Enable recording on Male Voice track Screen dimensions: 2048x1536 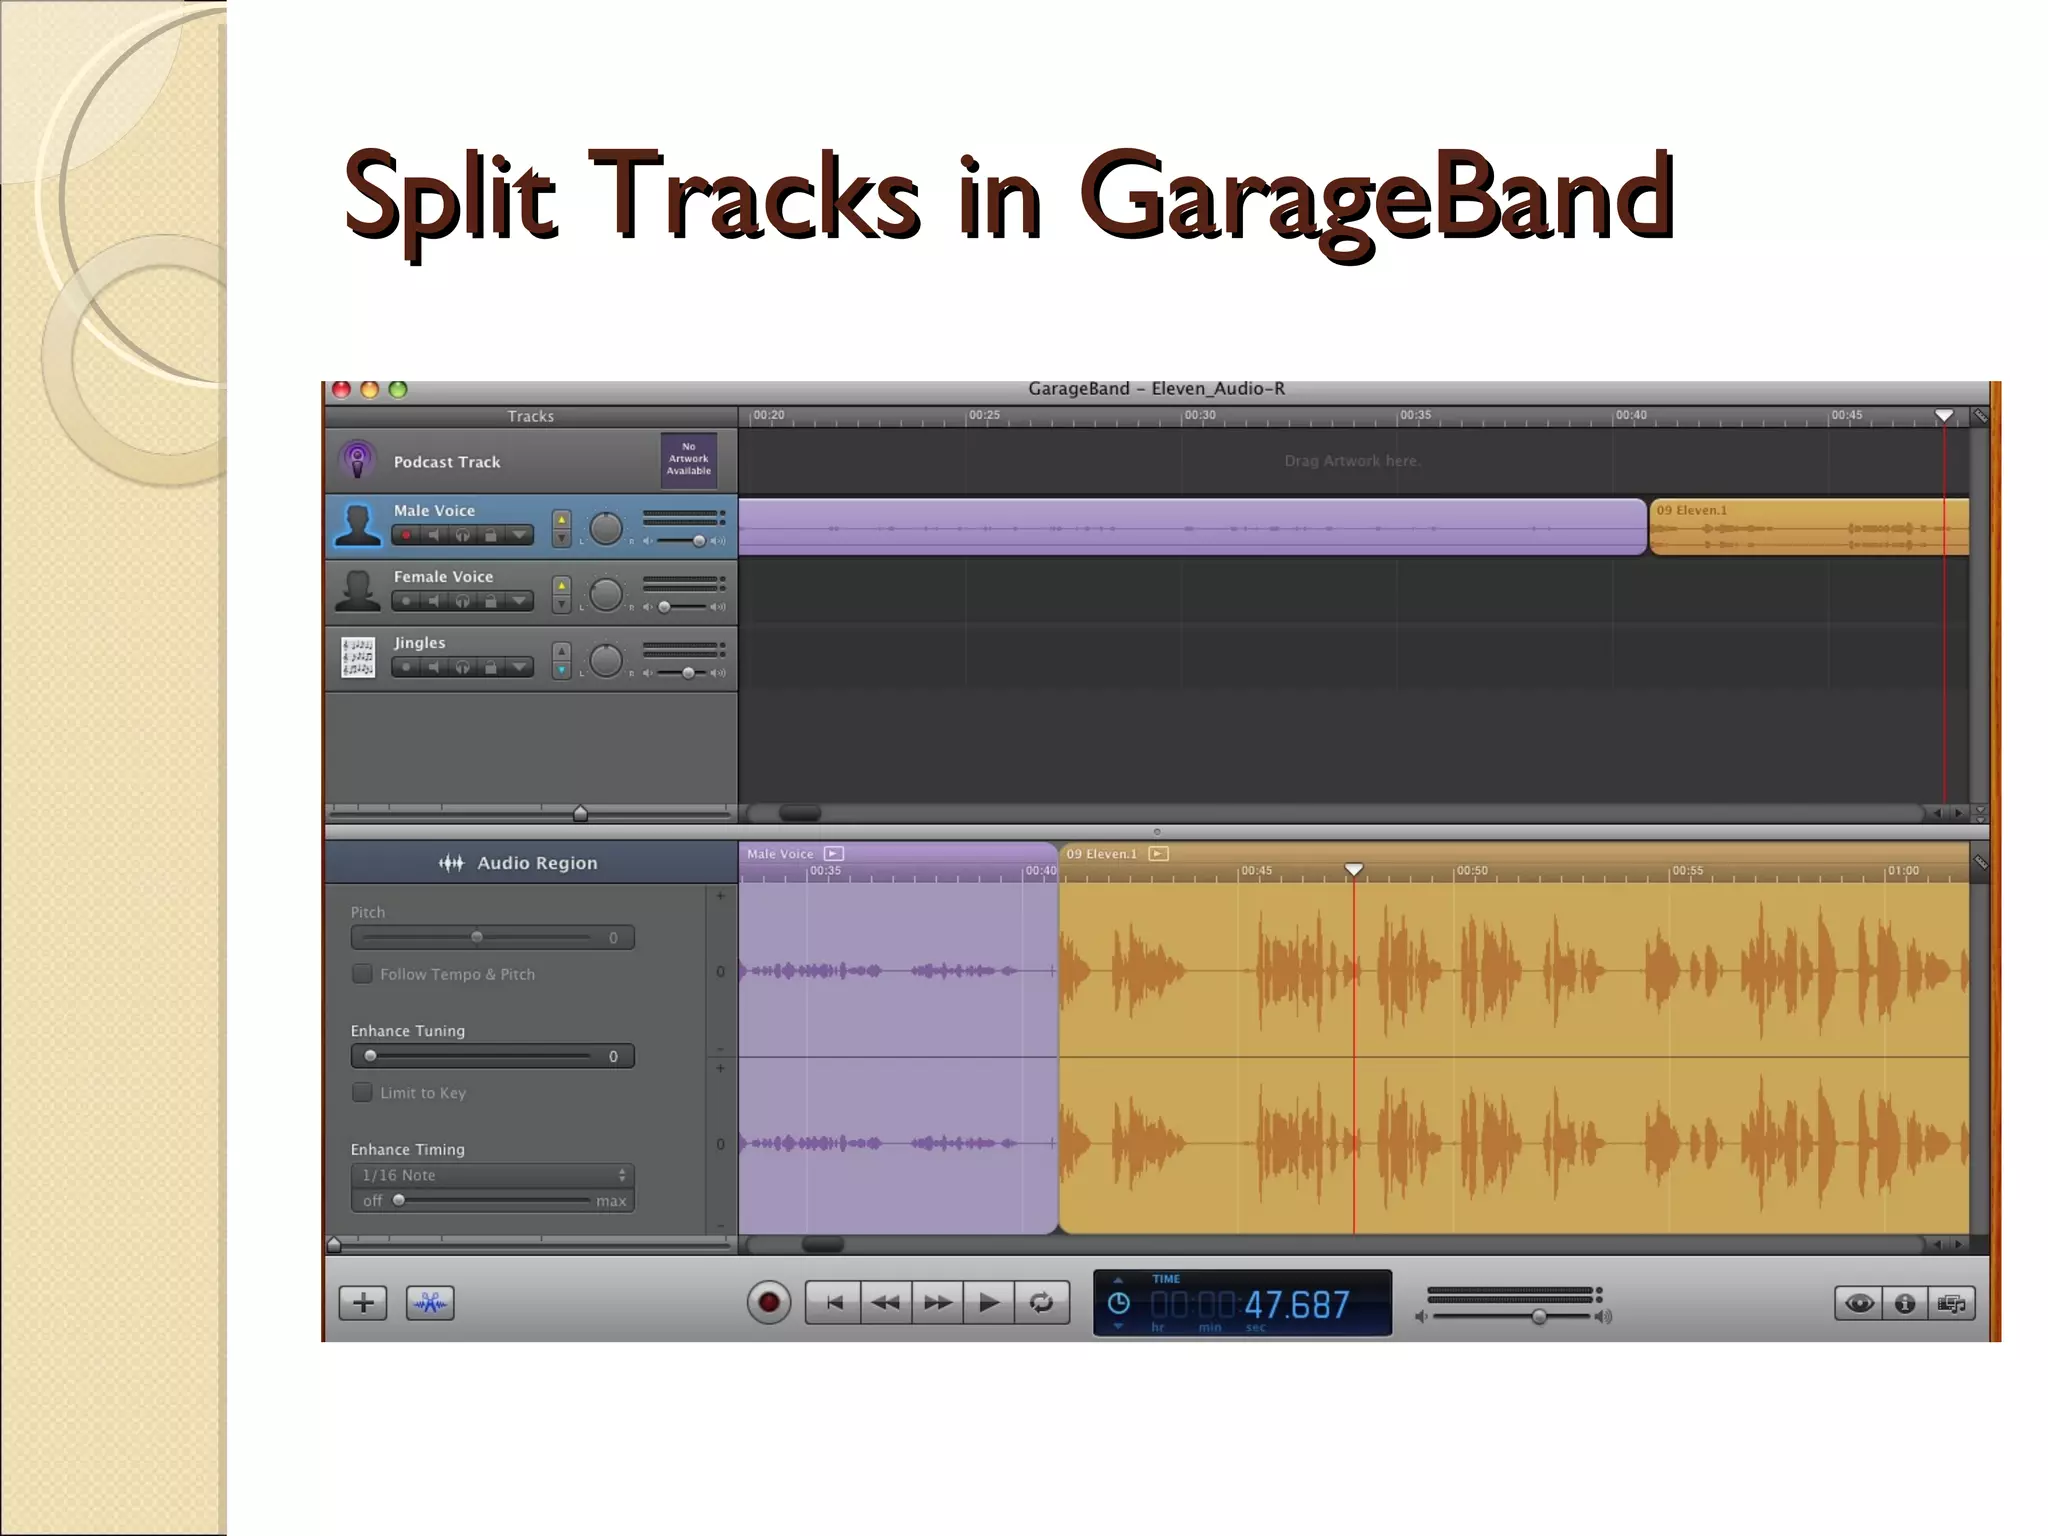(406, 536)
